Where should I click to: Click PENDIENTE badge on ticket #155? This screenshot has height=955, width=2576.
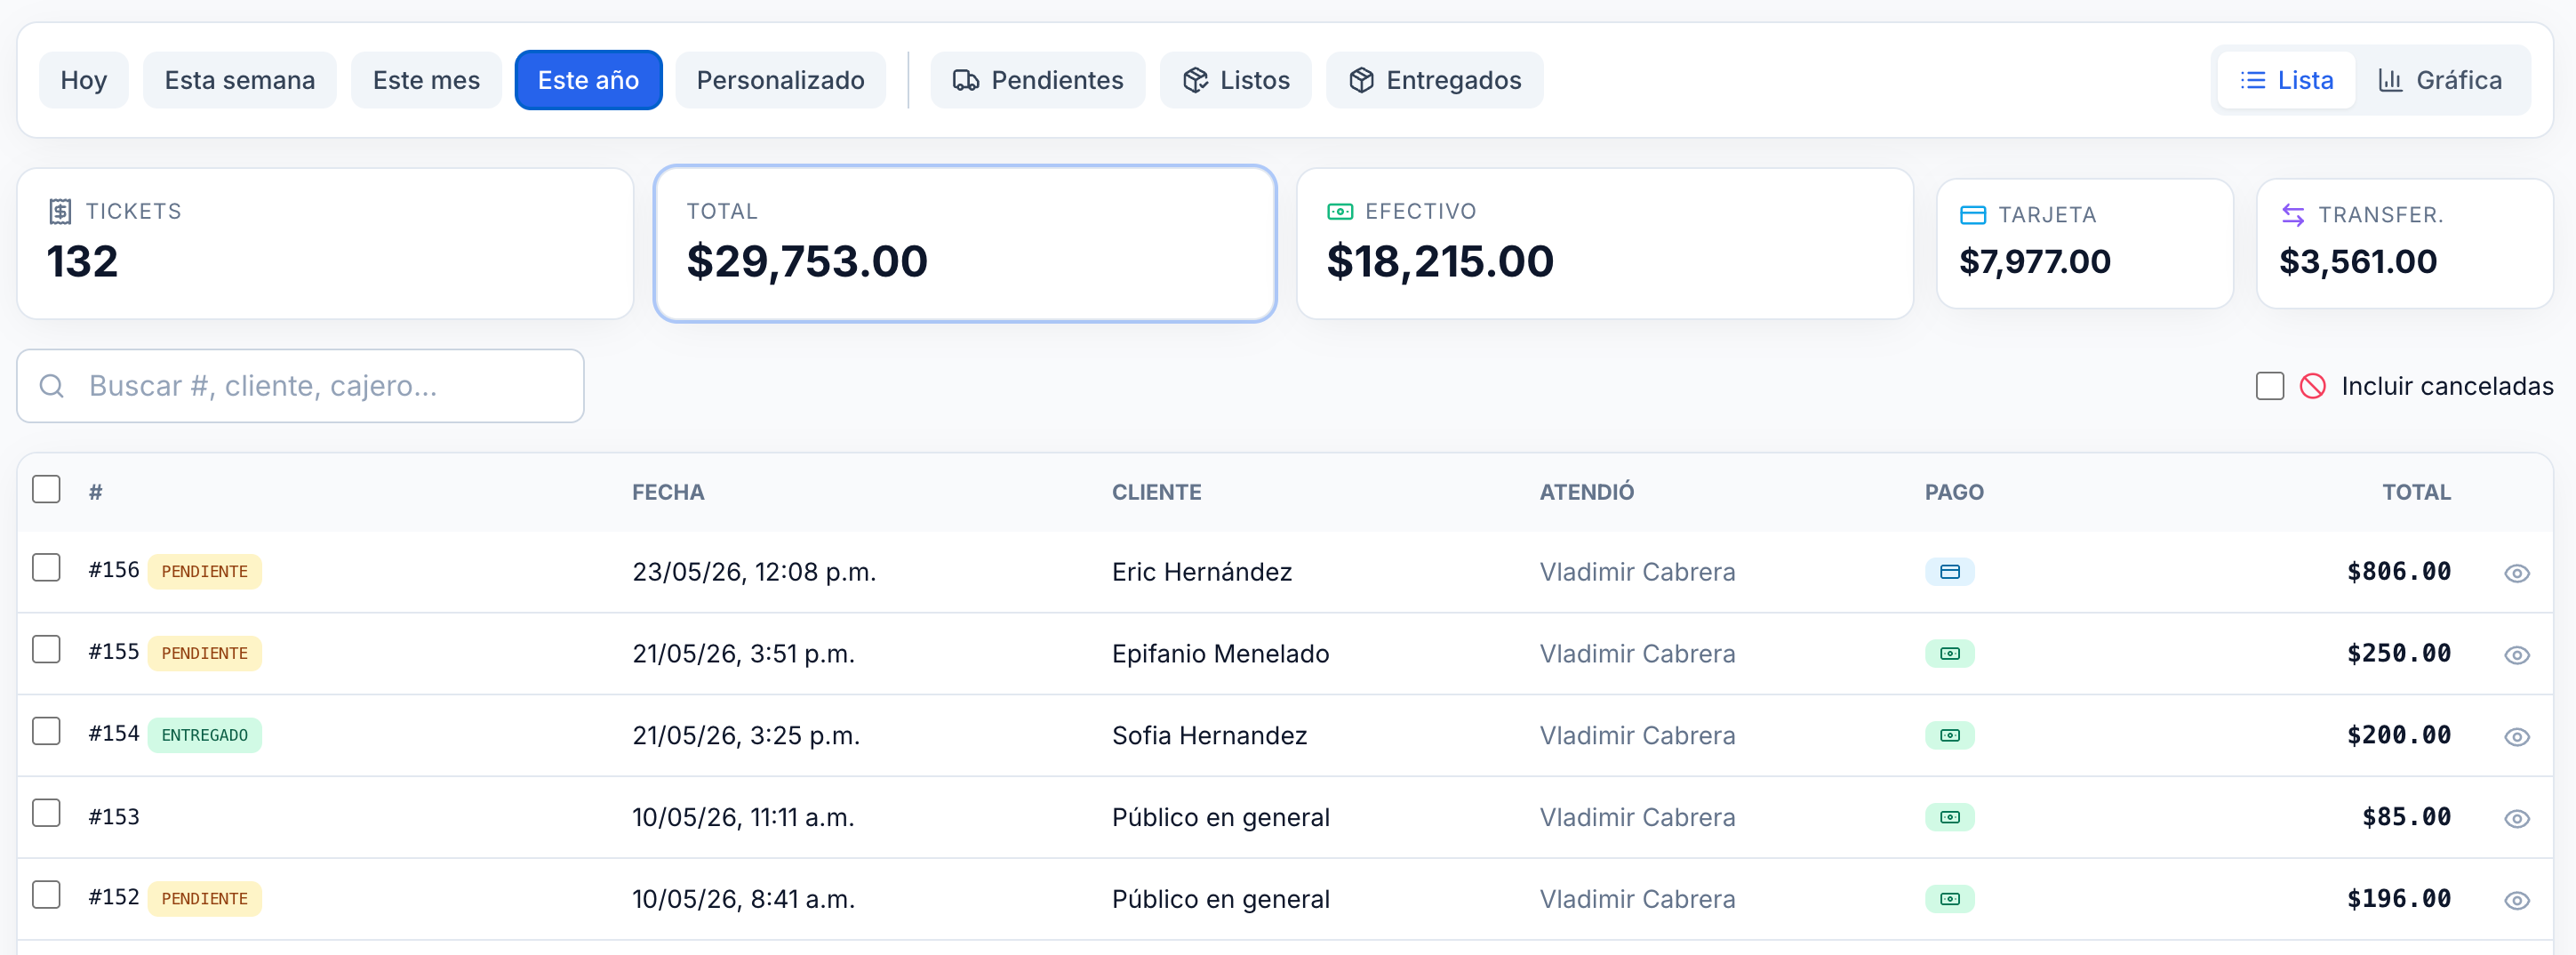204,654
